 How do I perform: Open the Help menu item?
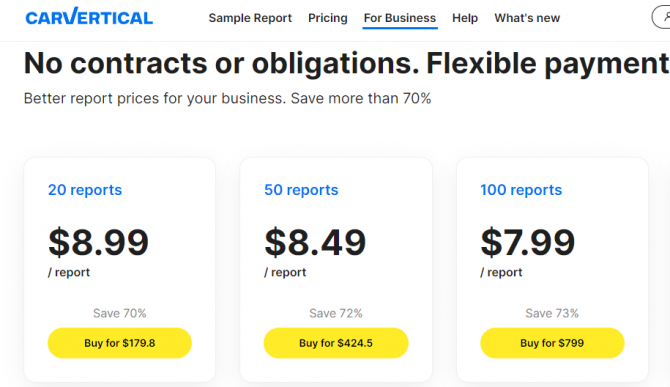tap(465, 18)
